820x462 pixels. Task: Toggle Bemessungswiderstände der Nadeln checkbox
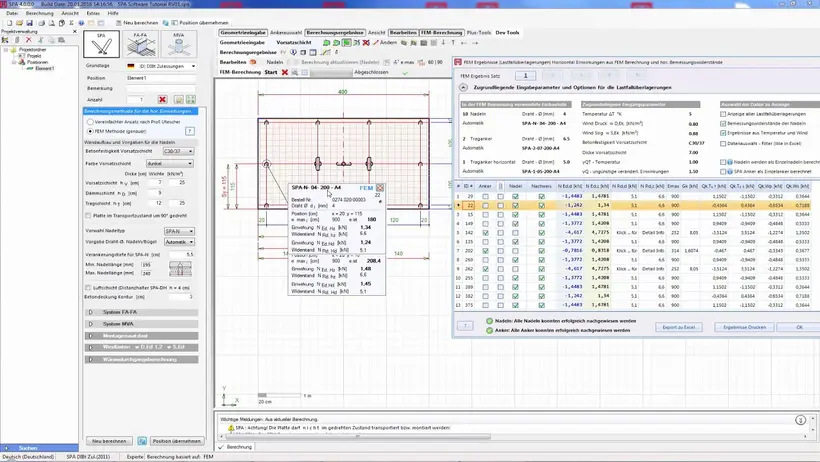pyautogui.click(x=723, y=123)
